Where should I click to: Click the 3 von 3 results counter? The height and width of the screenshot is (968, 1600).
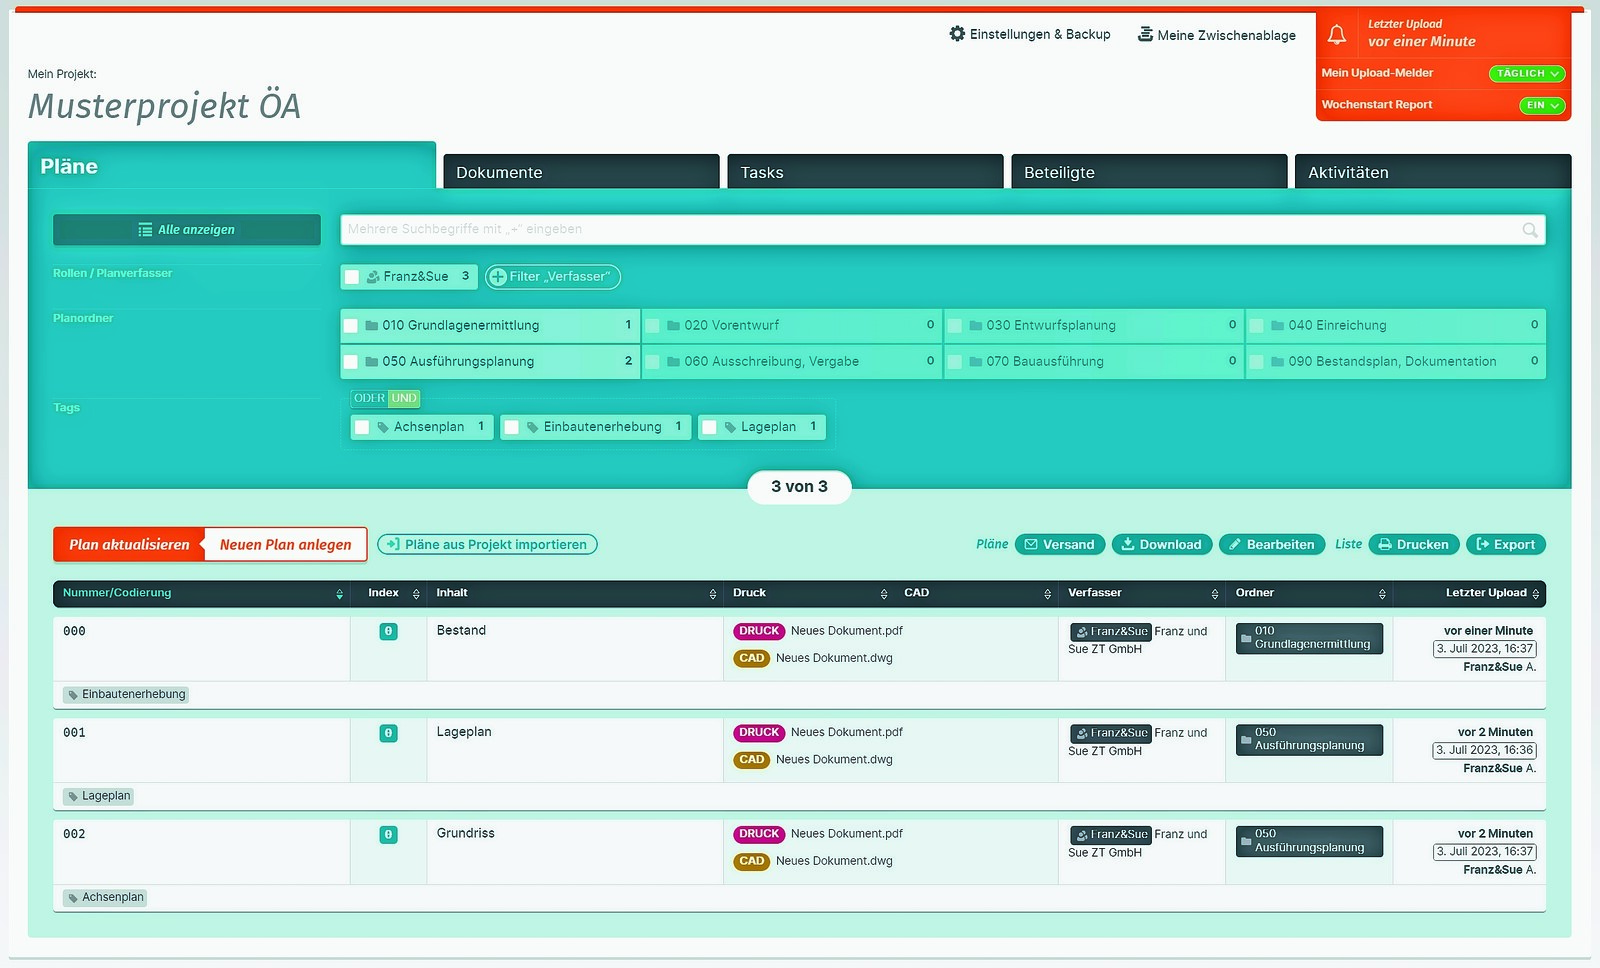[799, 487]
